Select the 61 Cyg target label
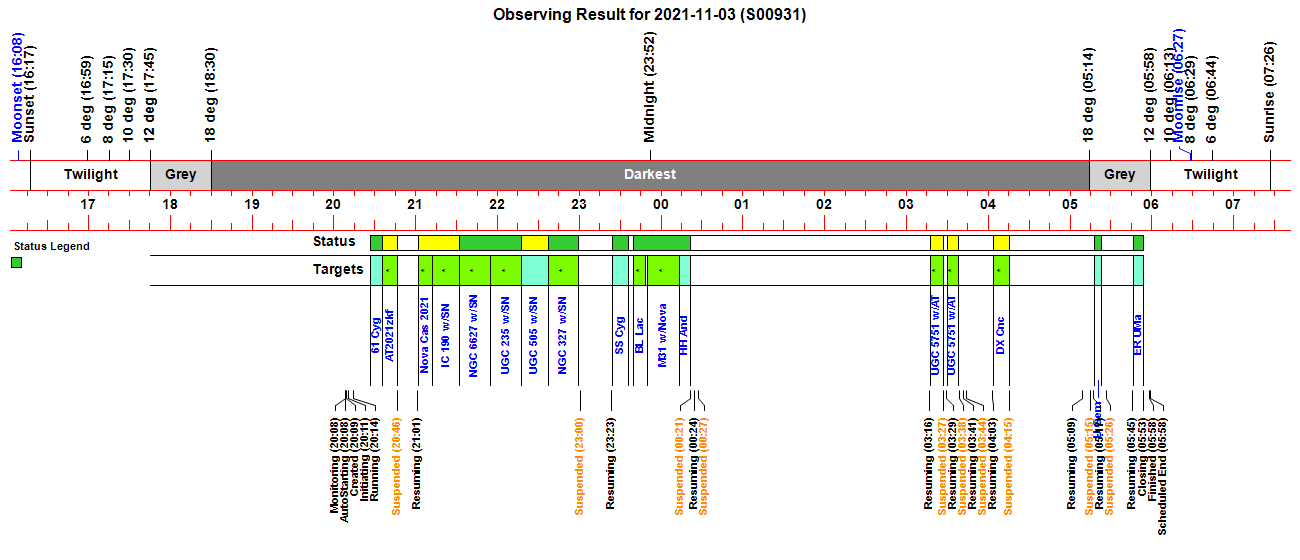Image resolution: width=1300 pixels, height=560 pixels. pyautogui.click(x=376, y=337)
